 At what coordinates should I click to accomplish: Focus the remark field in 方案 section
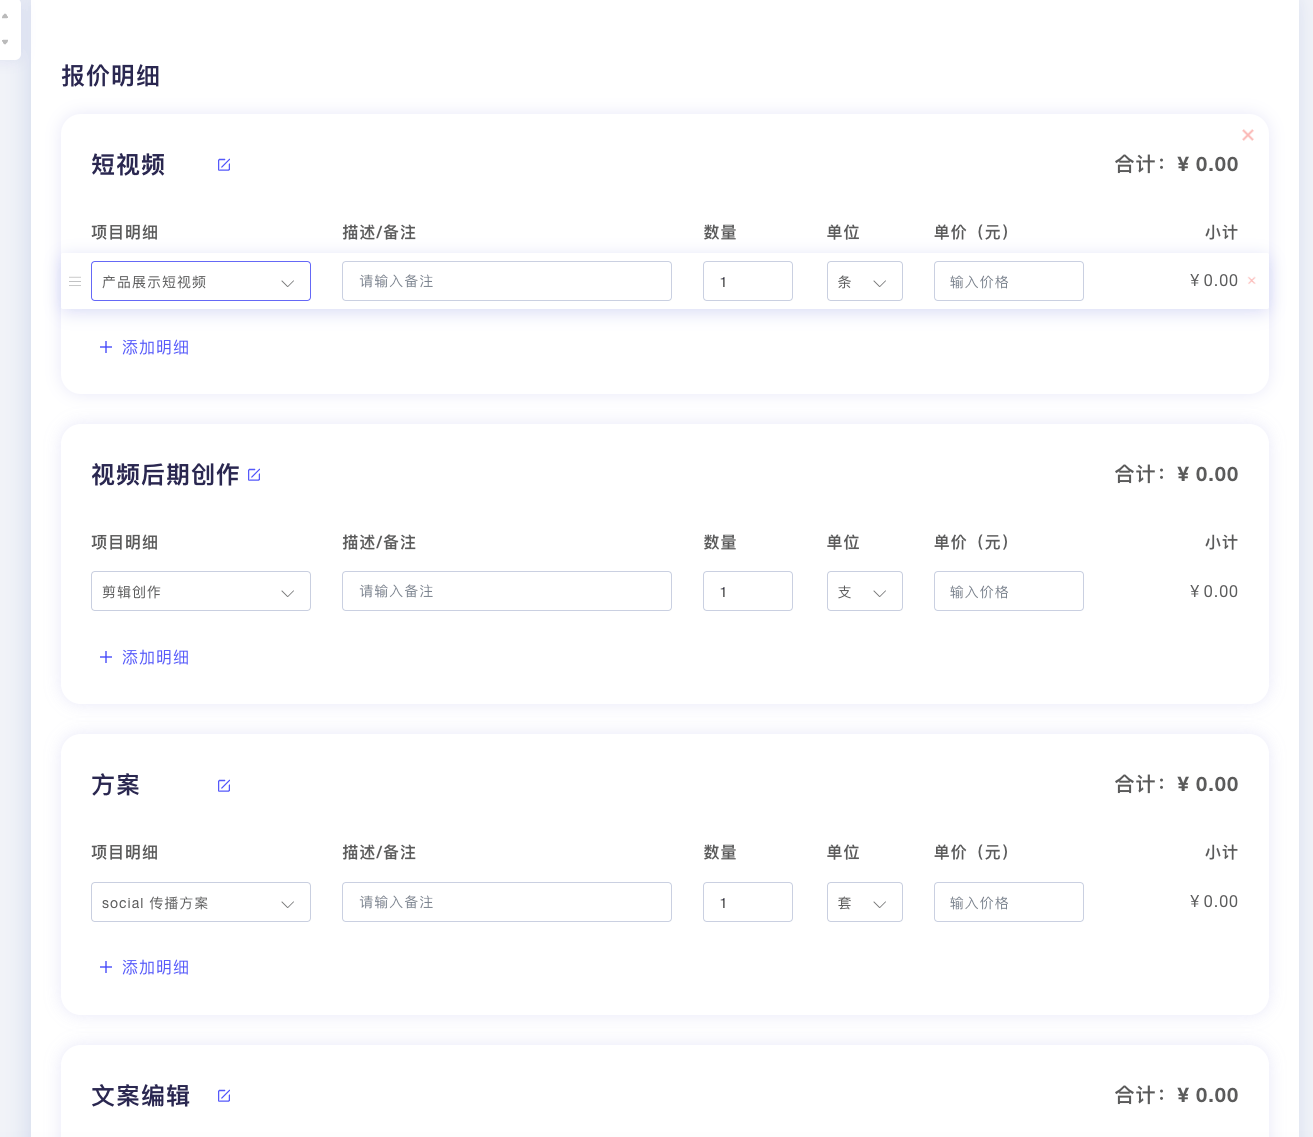click(507, 902)
